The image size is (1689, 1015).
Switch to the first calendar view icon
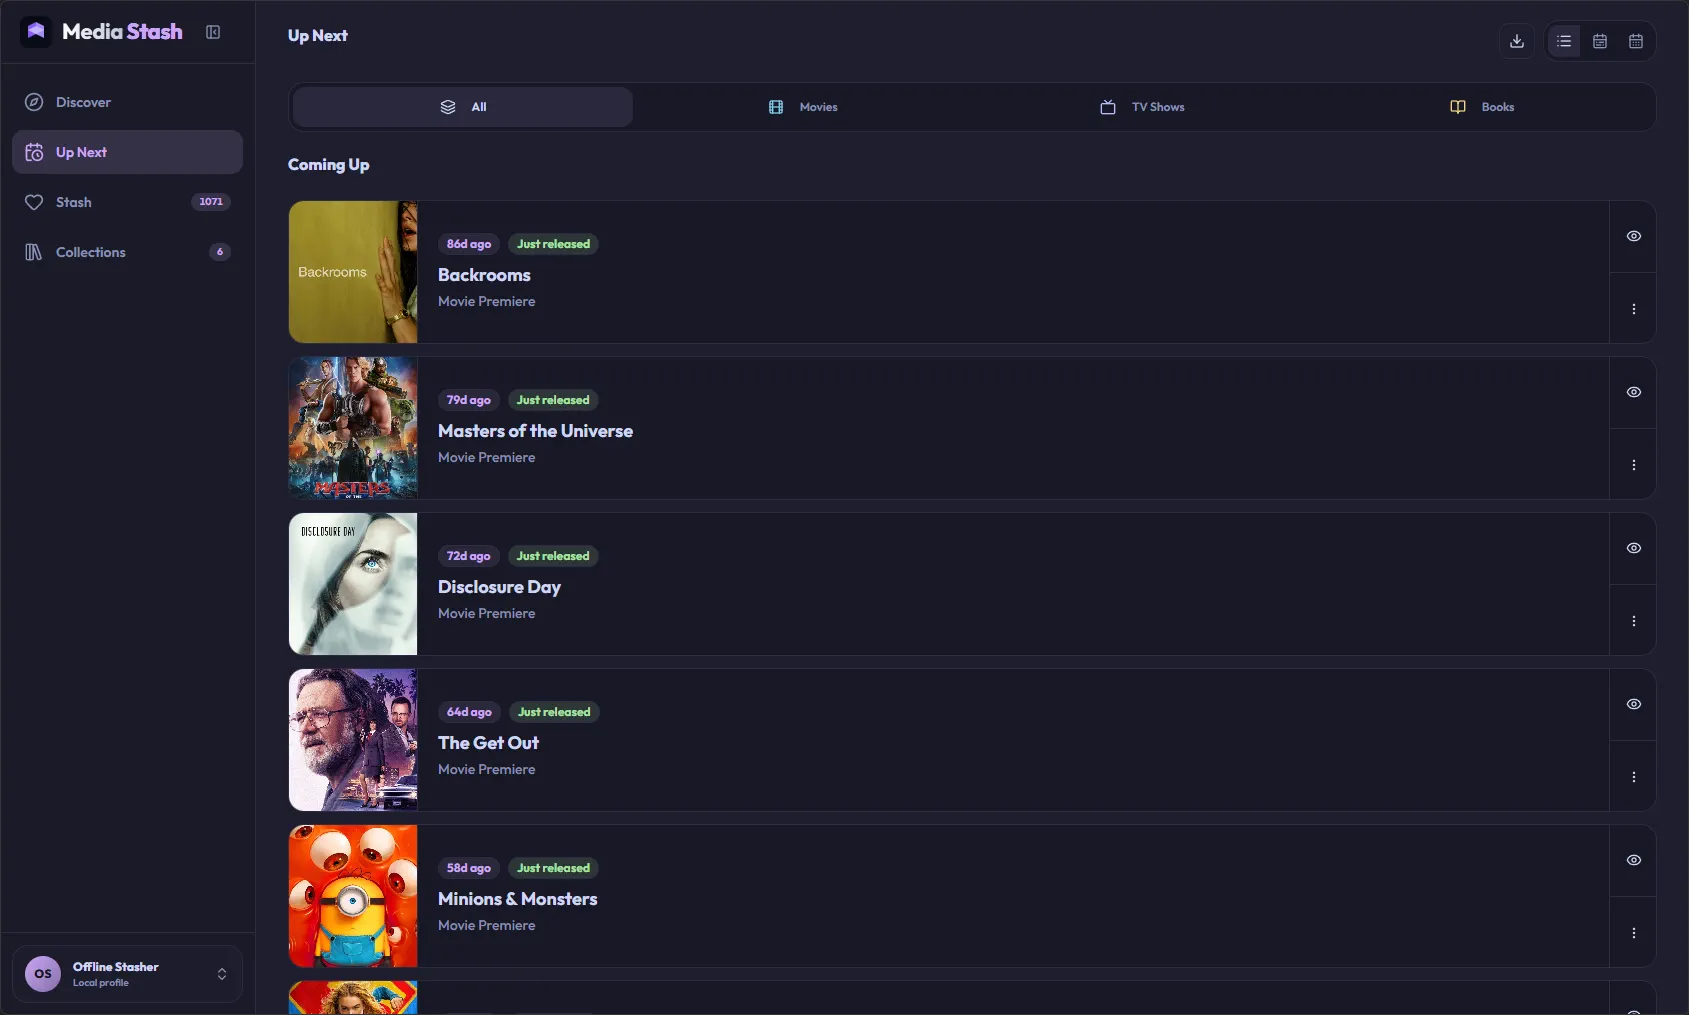1600,41
